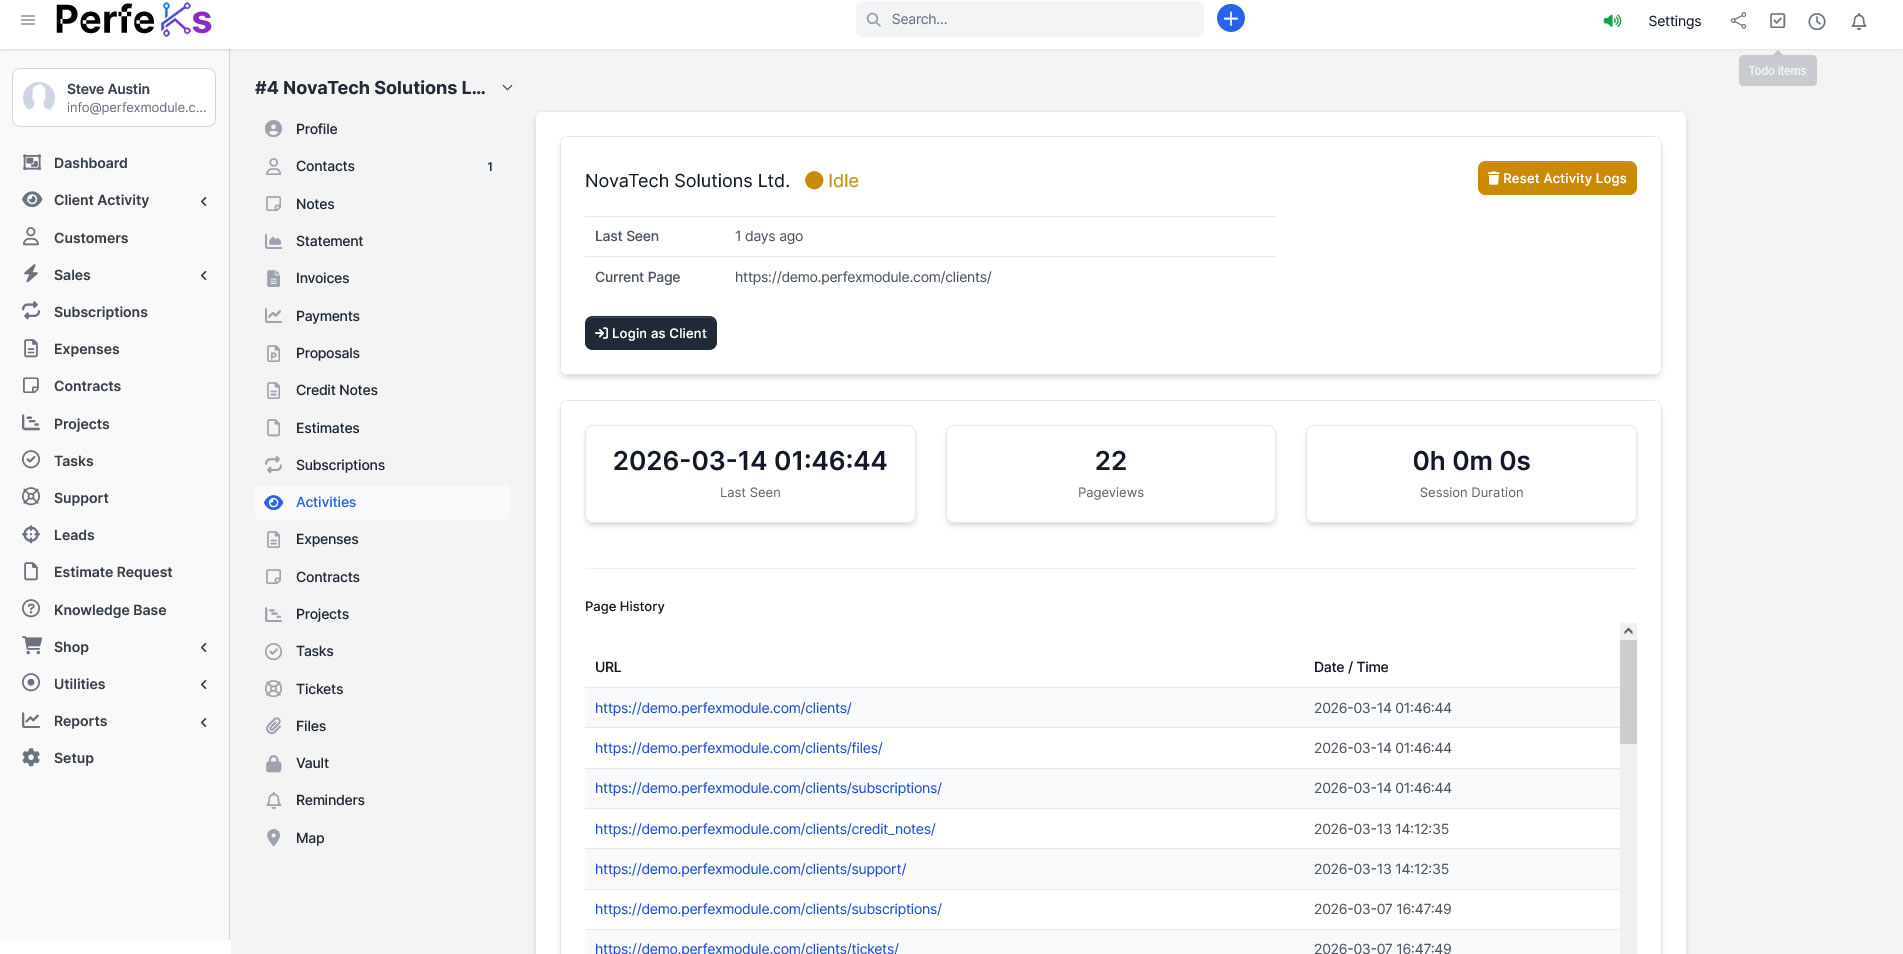Open the Dashboard sidebar item
Viewport: 1903px width, 954px height.
pyautogui.click(x=90, y=163)
